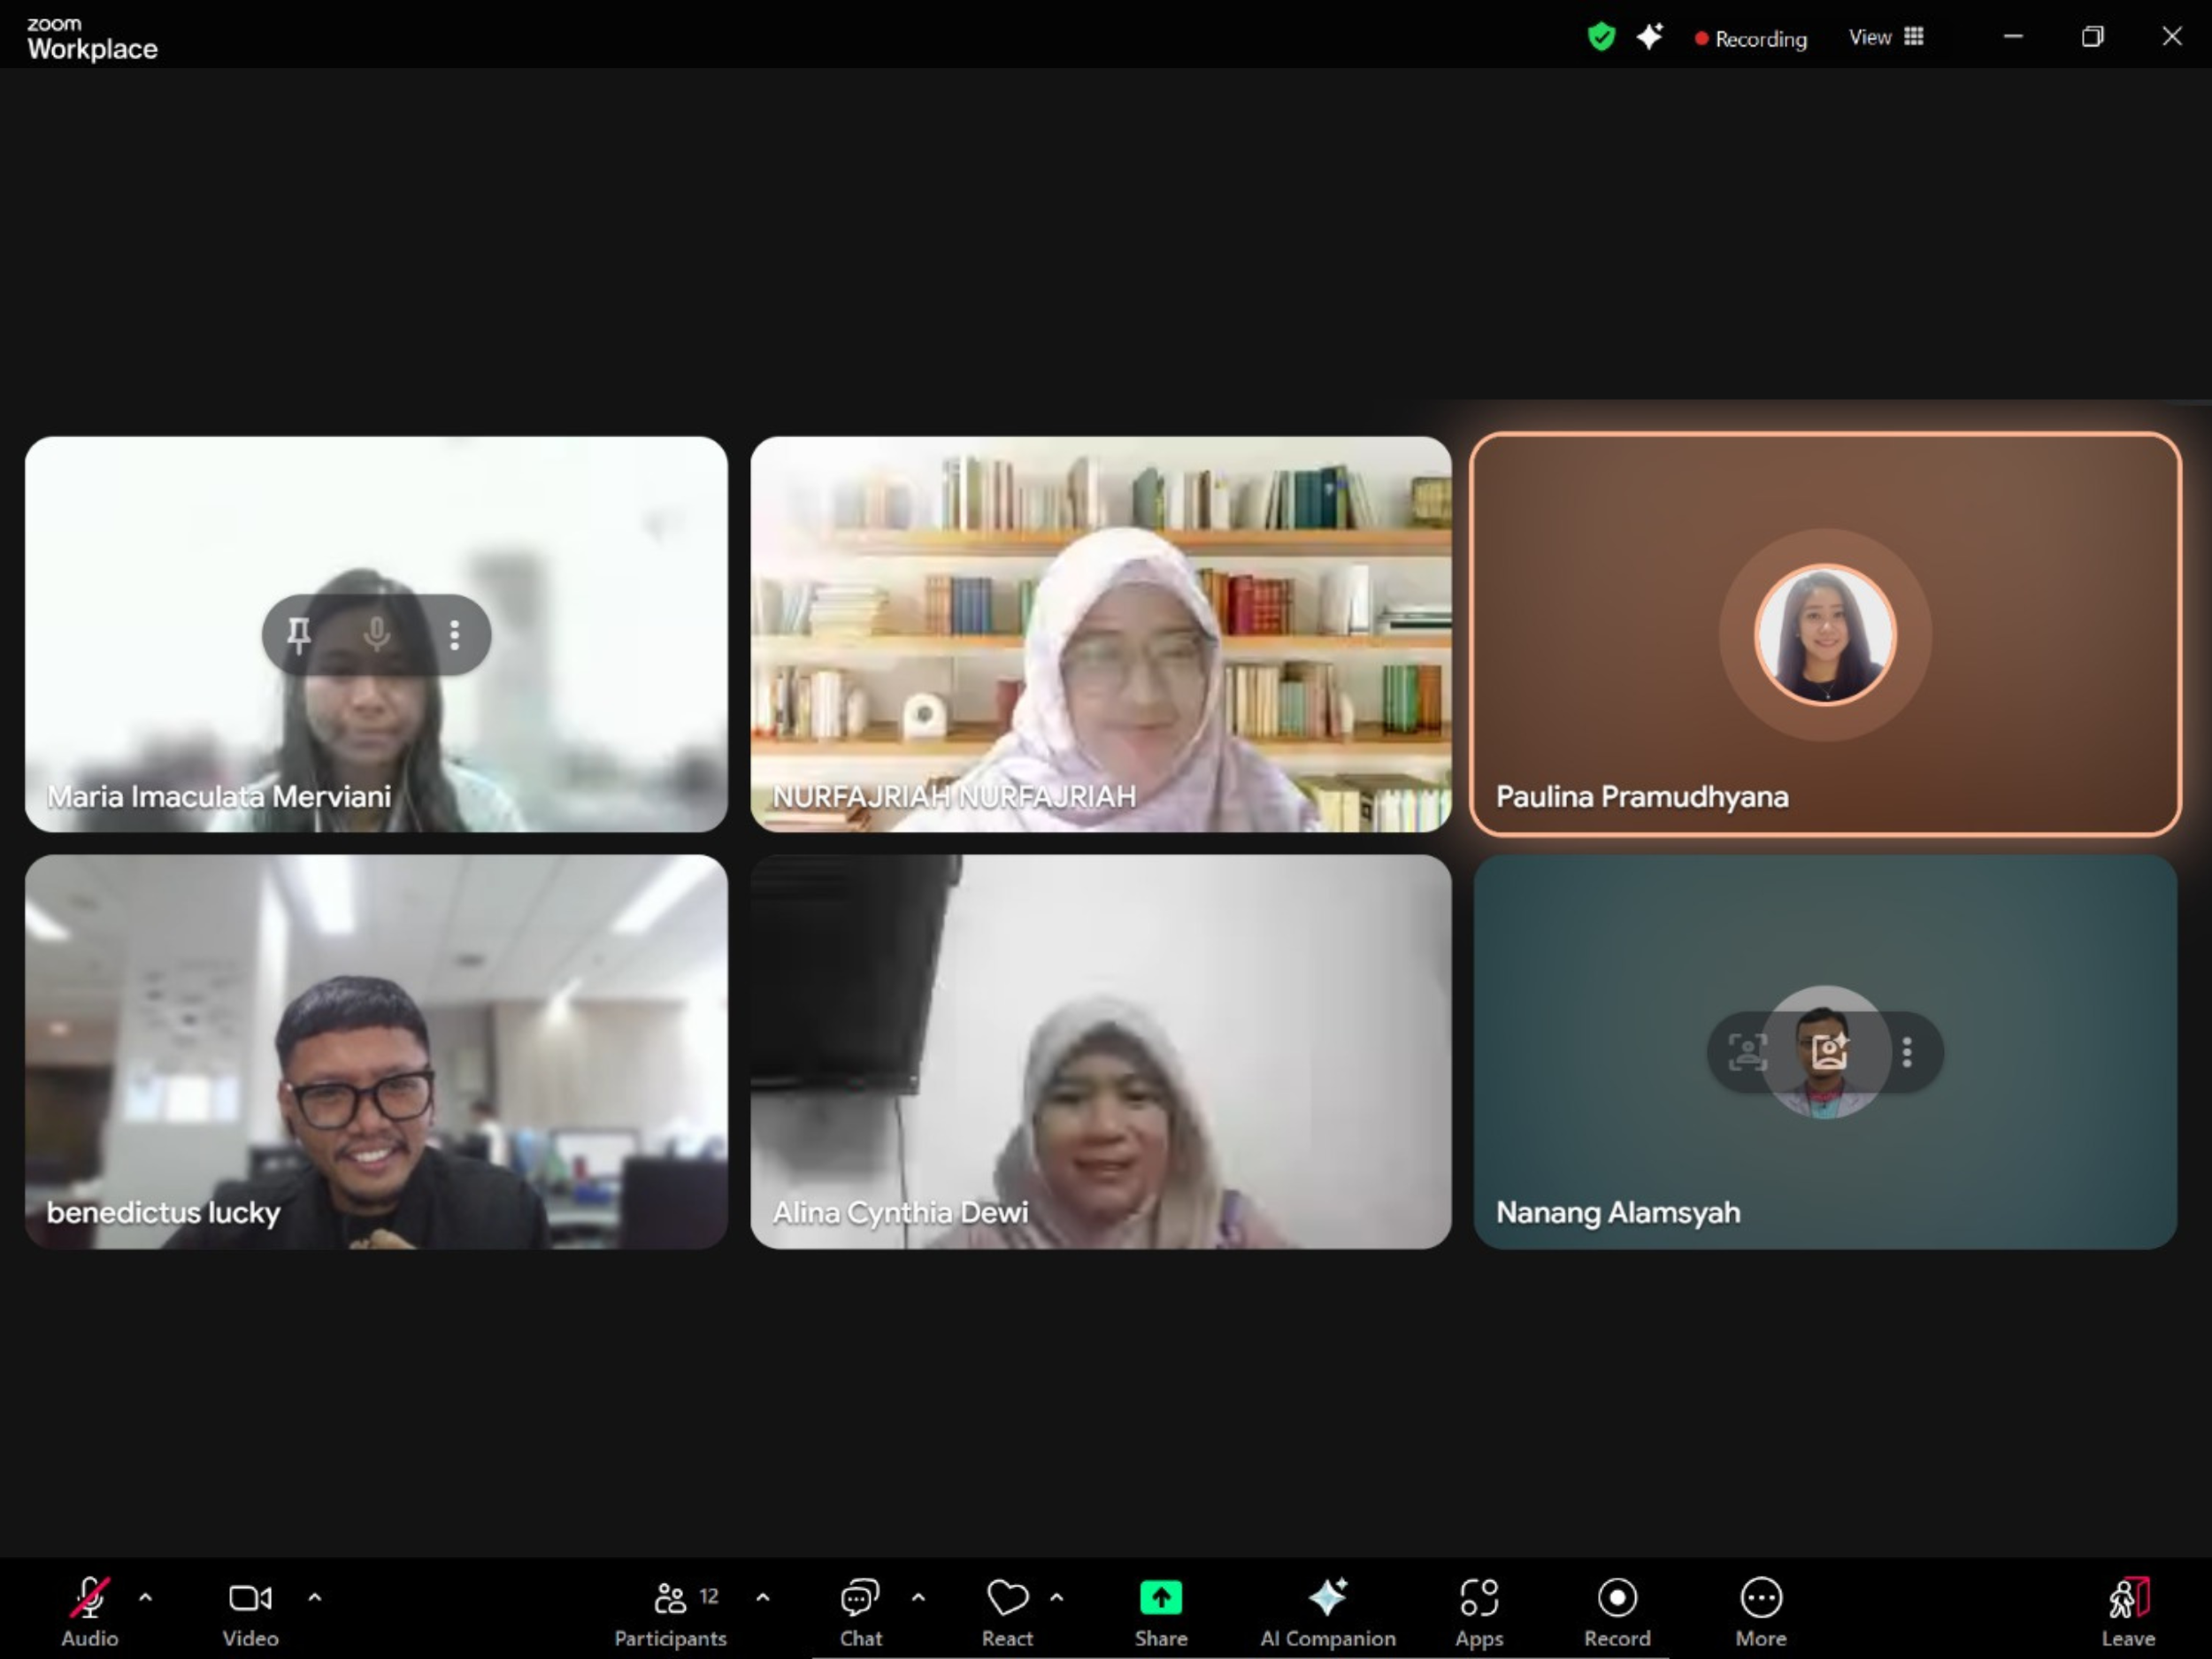Click the green encryption shield icon

coord(1601,38)
